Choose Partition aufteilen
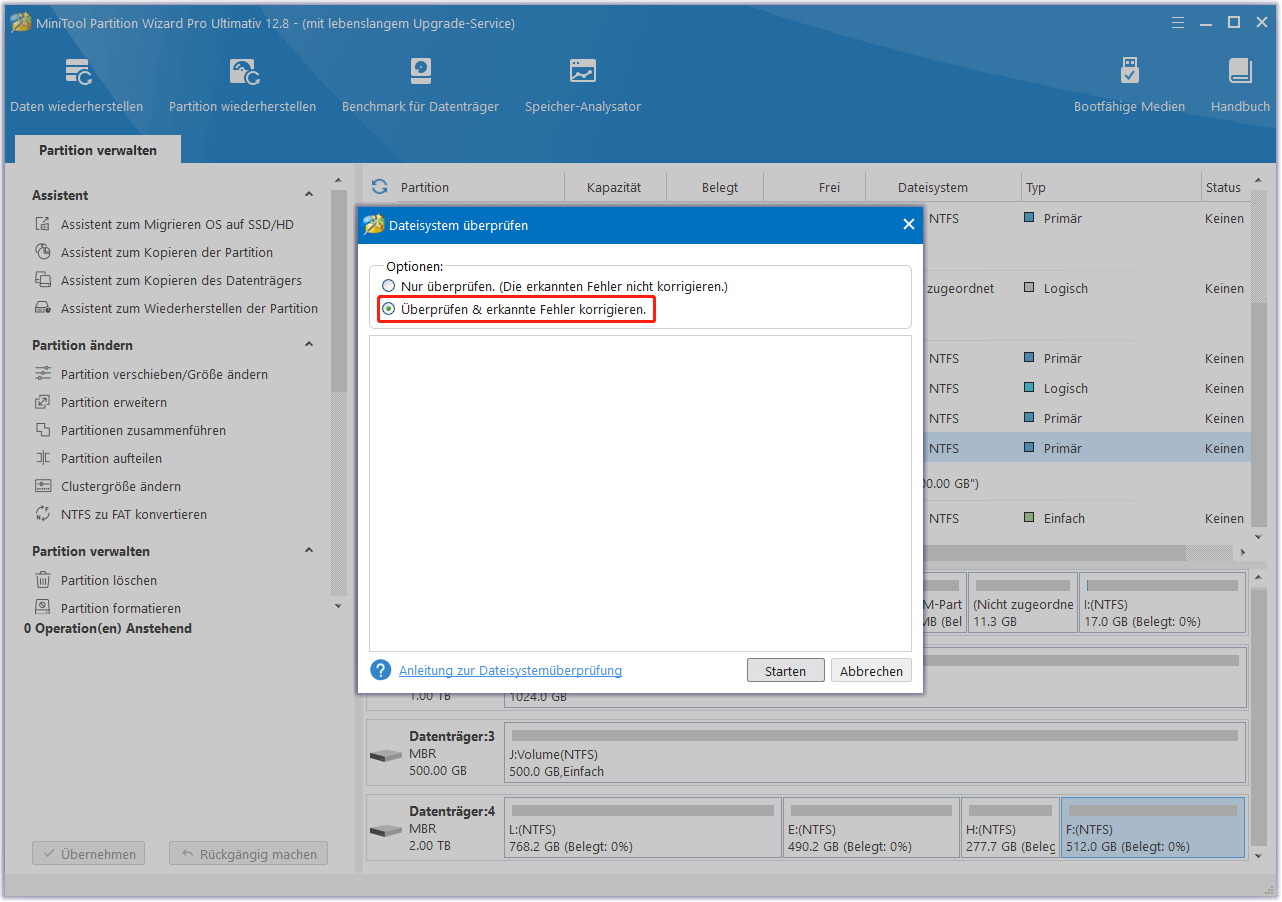The image size is (1282, 902). pyautogui.click(x=111, y=459)
